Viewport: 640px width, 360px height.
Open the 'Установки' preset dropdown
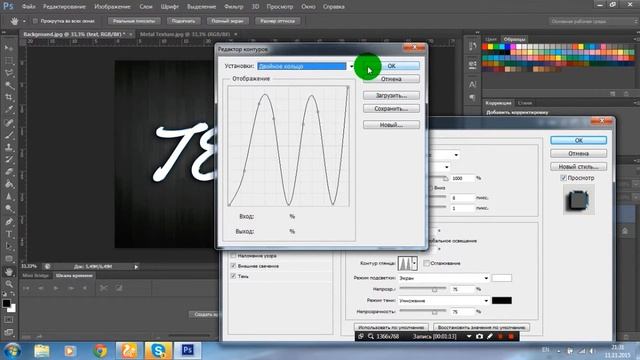click(351, 66)
